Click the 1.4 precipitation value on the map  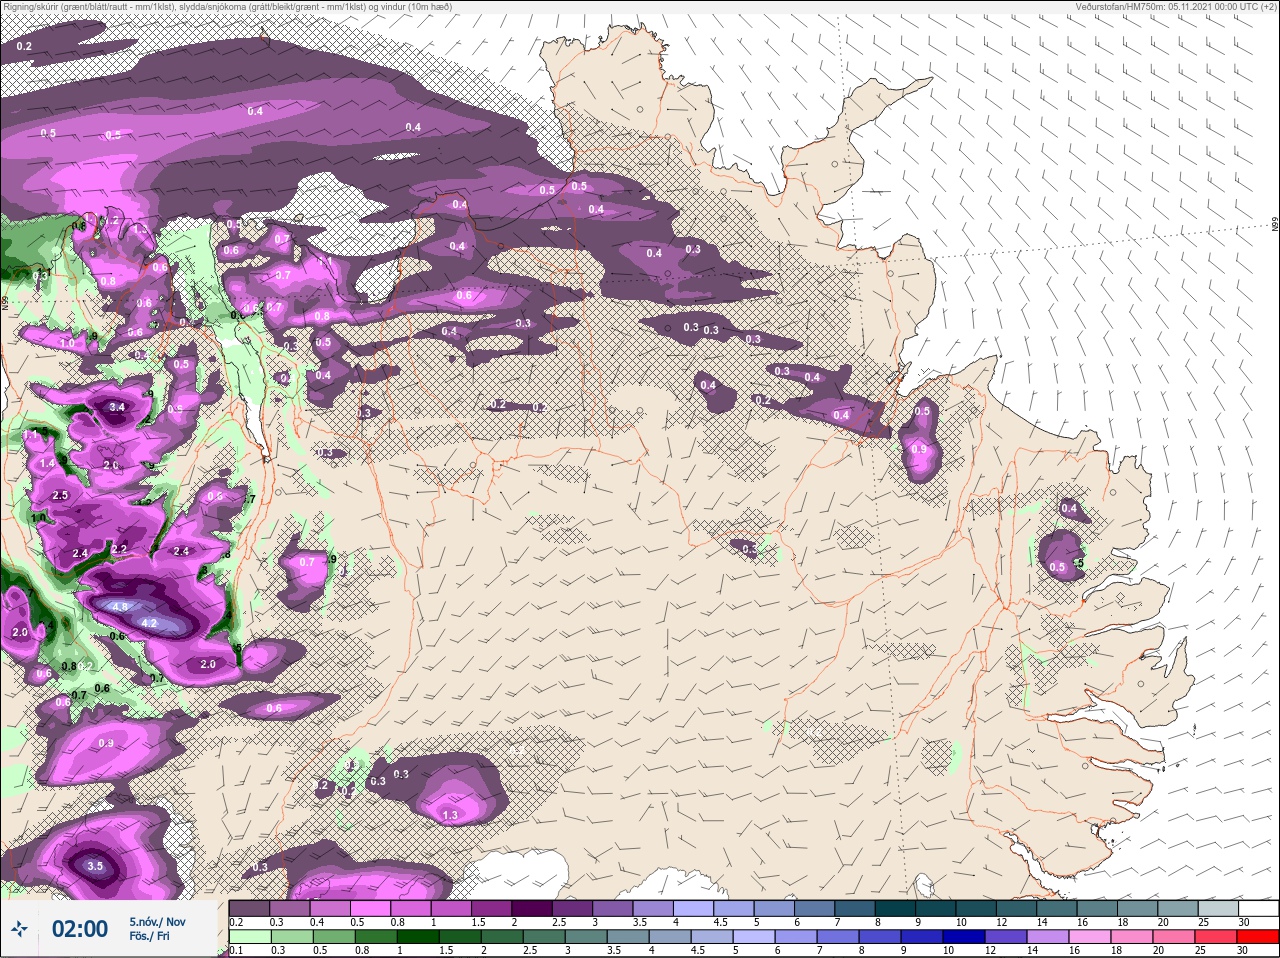pos(47,464)
